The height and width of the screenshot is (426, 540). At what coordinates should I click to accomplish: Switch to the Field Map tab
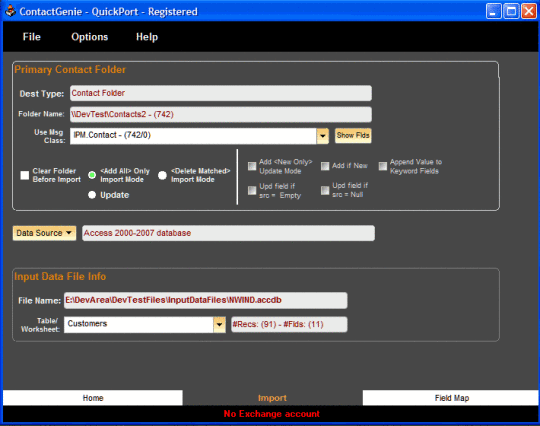pos(451,398)
